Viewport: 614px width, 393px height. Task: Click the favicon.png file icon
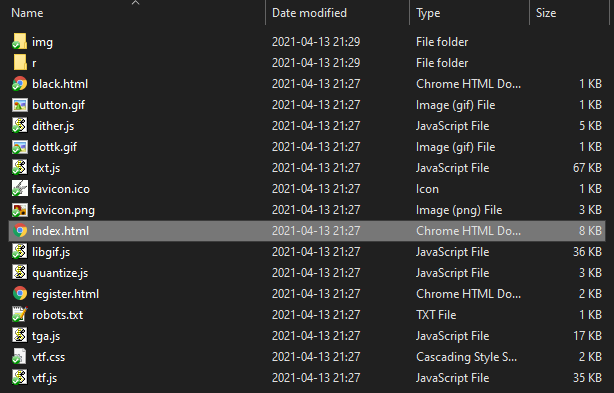(x=20, y=210)
